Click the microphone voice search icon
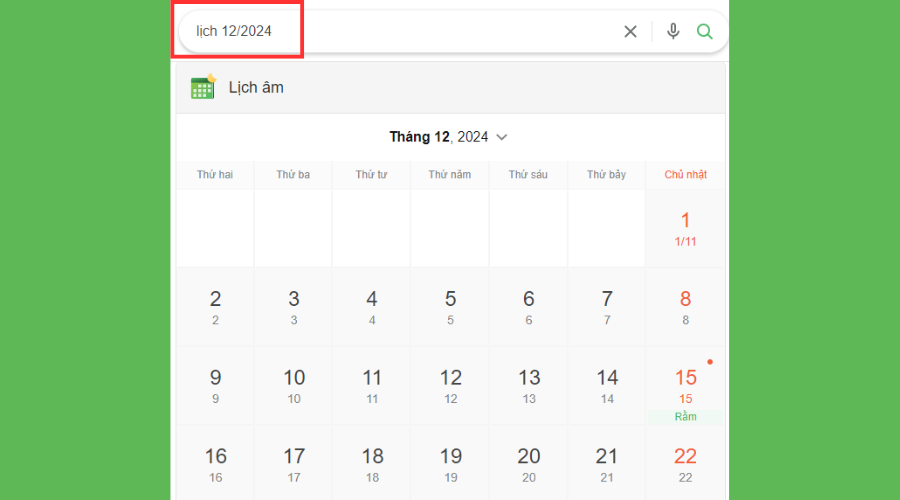This screenshot has width=900, height=500. [673, 31]
